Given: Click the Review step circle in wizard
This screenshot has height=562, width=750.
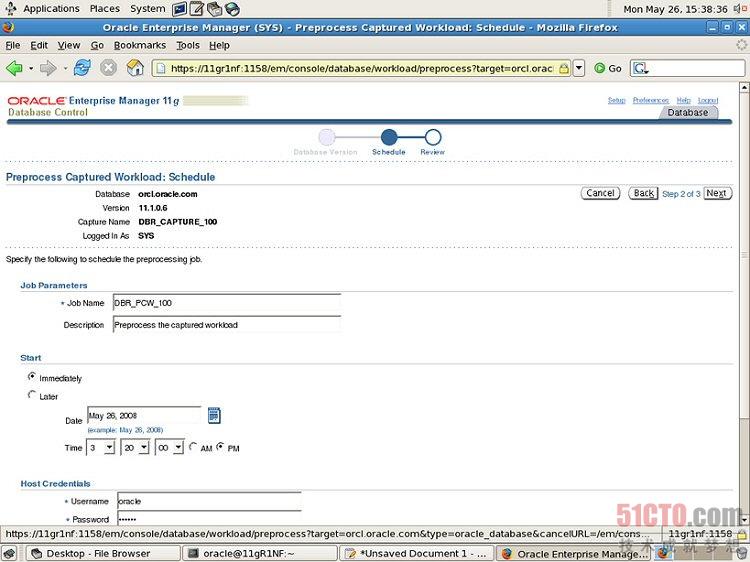Looking at the screenshot, I should click(x=432, y=137).
